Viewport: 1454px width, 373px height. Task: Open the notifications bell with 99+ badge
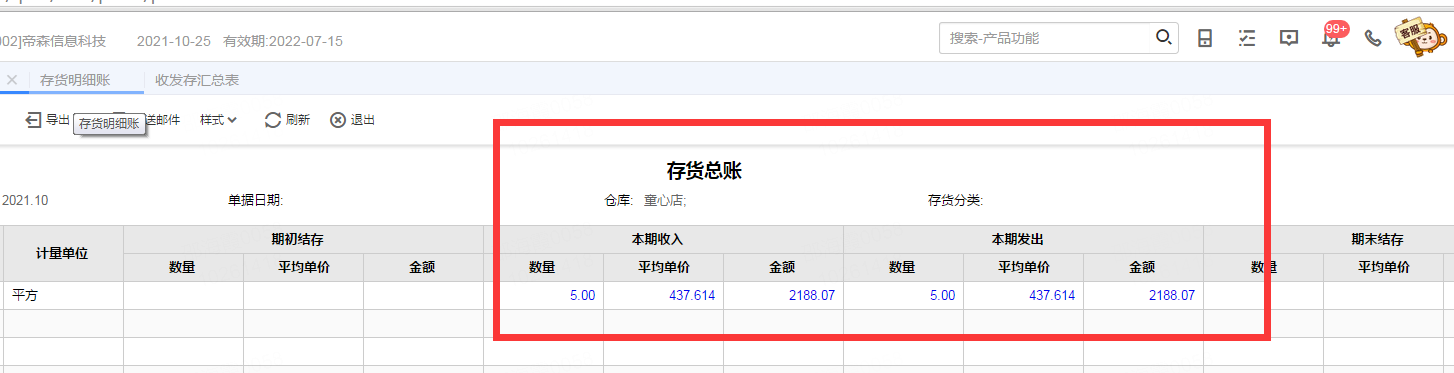pyautogui.click(x=1332, y=36)
